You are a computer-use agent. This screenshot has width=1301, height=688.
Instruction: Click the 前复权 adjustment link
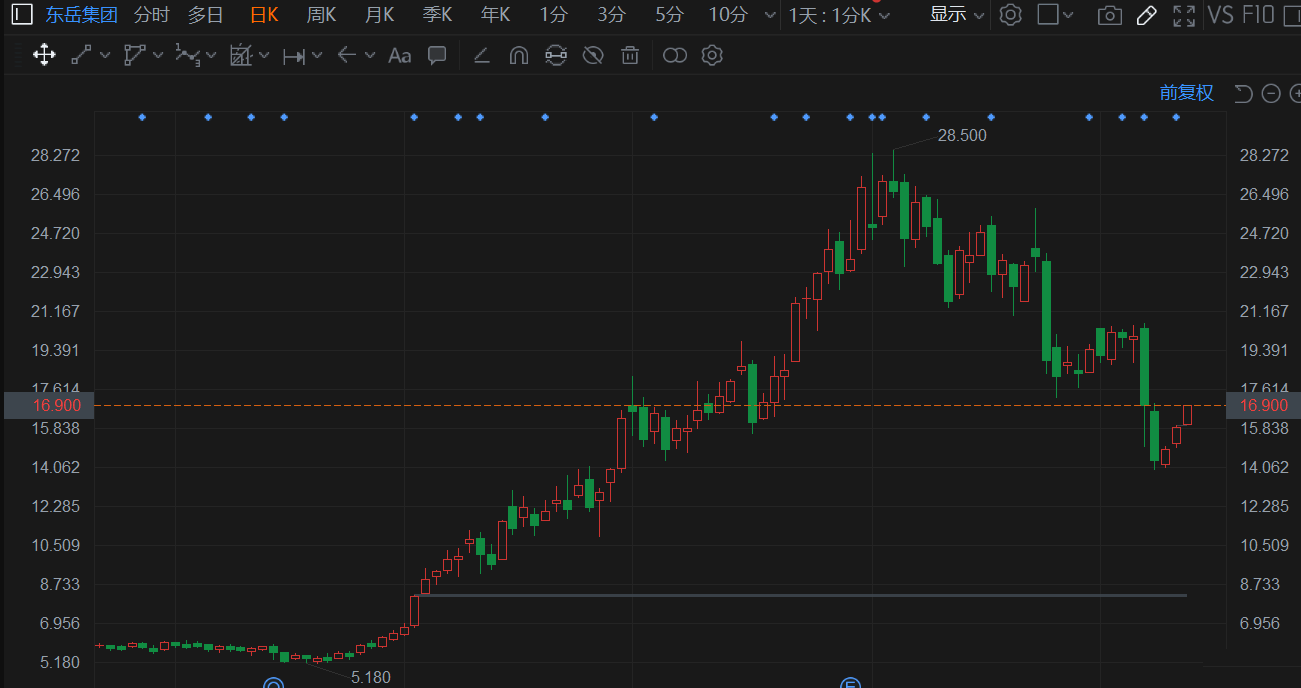pos(1186,93)
